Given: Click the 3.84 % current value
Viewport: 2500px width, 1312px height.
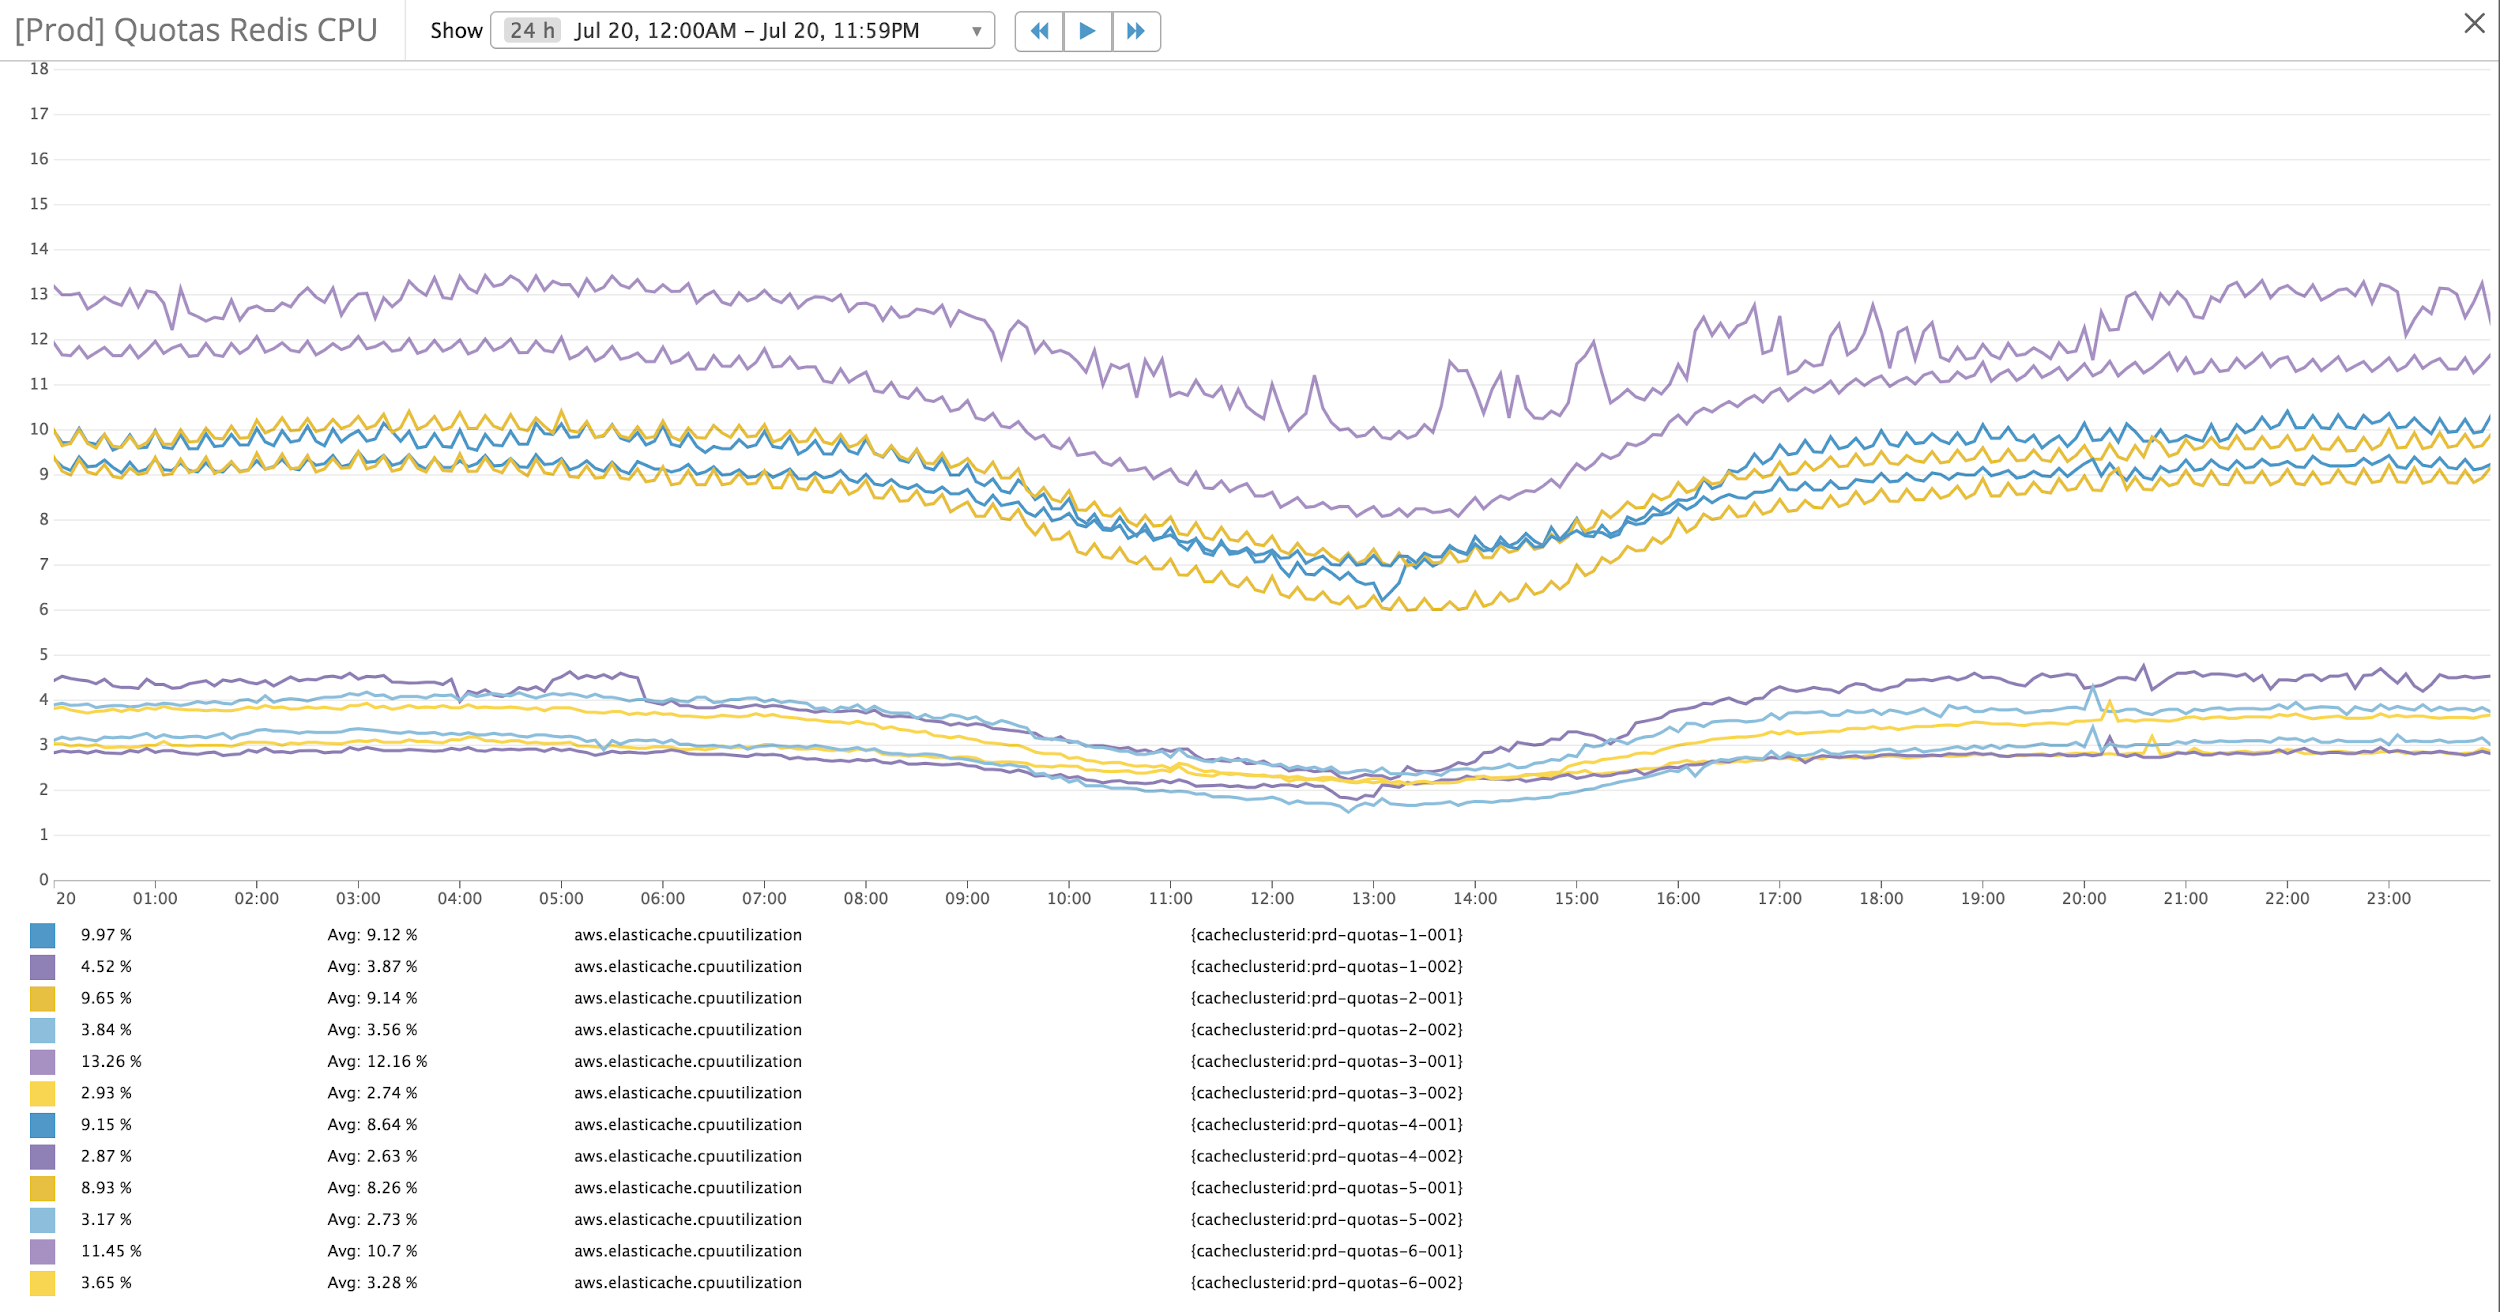Looking at the screenshot, I should (106, 1030).
